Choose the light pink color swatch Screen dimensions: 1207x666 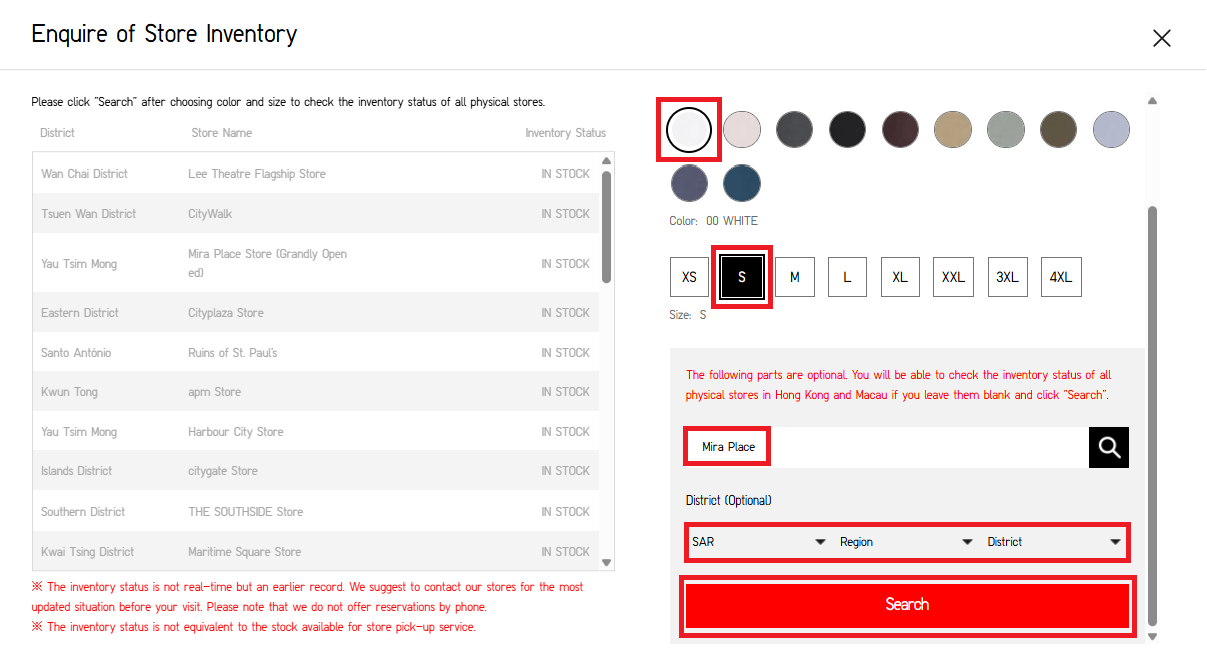coord(742,129)
